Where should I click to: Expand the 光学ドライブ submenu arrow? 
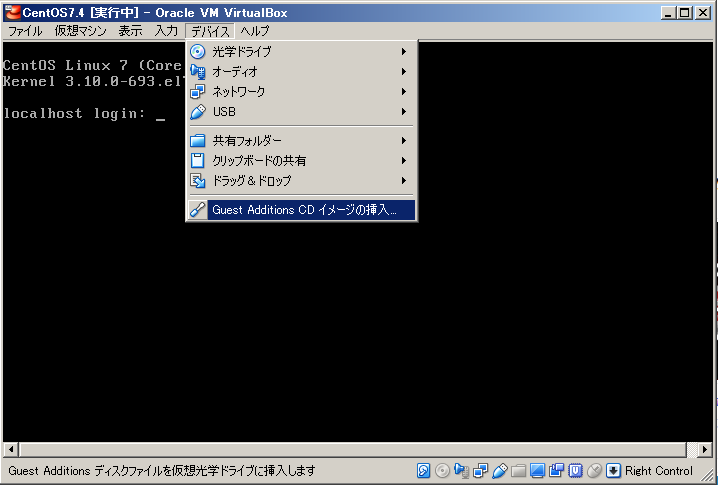(404, 51)
